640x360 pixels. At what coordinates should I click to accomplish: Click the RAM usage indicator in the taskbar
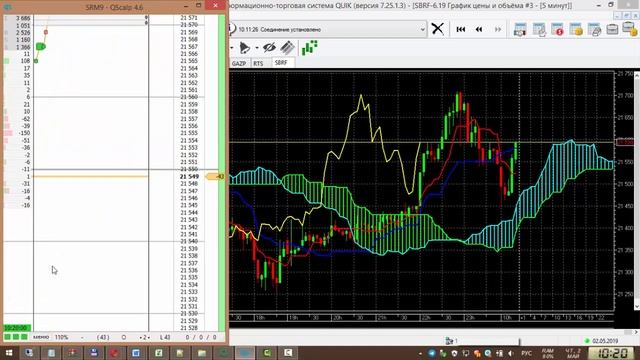548,353
